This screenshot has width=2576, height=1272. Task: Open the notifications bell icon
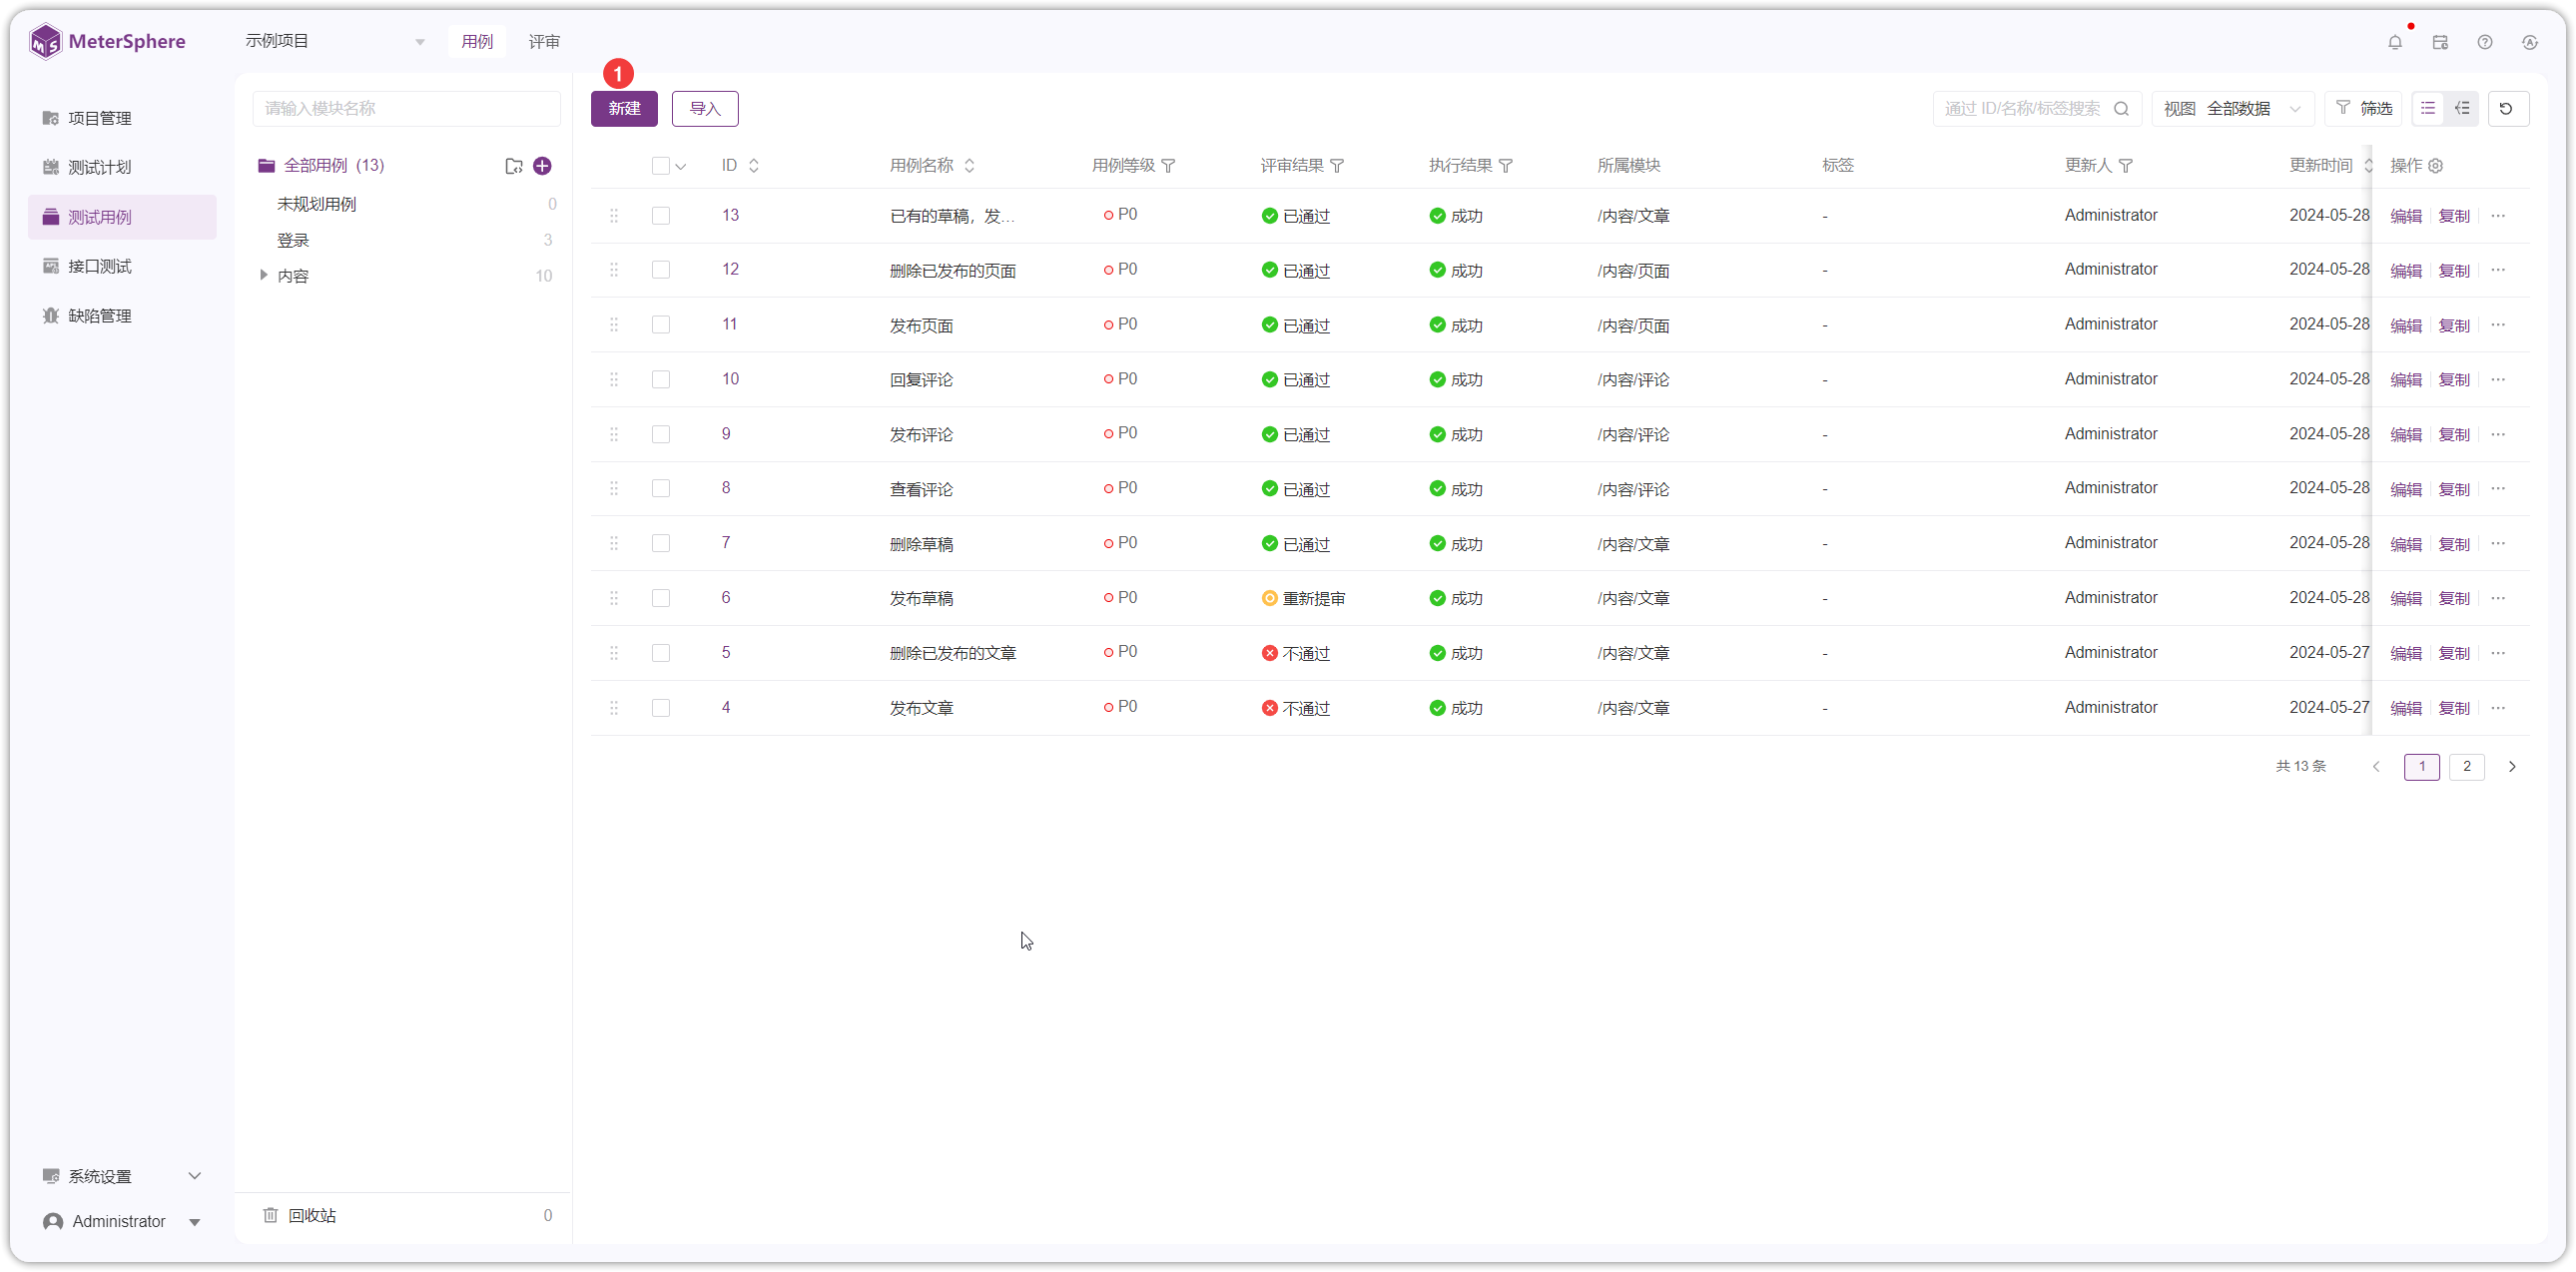(2395, 42)
